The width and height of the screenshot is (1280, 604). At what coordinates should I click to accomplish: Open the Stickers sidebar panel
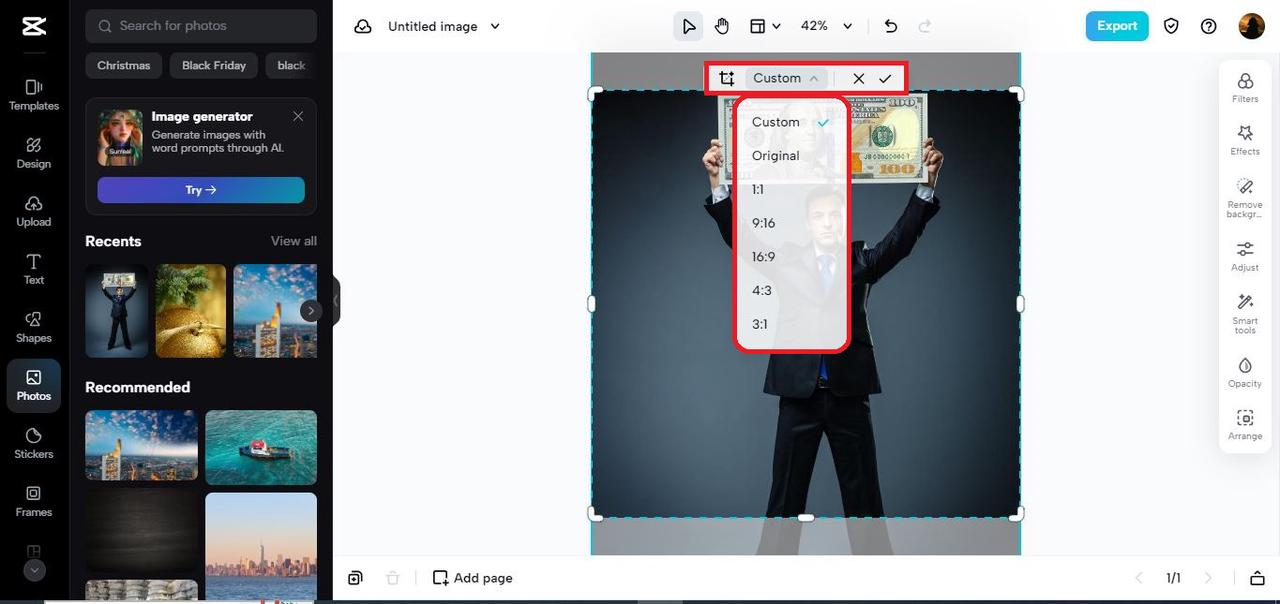[34, 443]
